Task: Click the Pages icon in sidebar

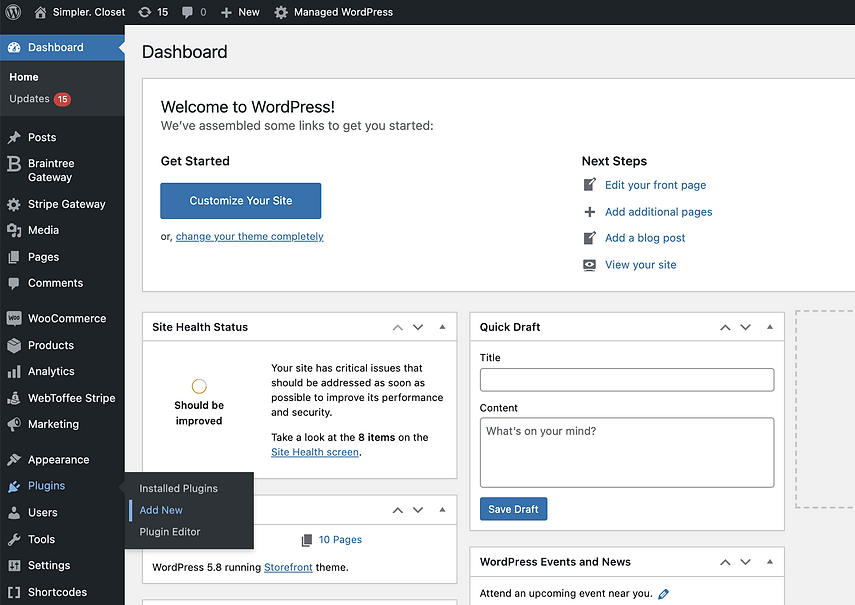Action: 14,257
